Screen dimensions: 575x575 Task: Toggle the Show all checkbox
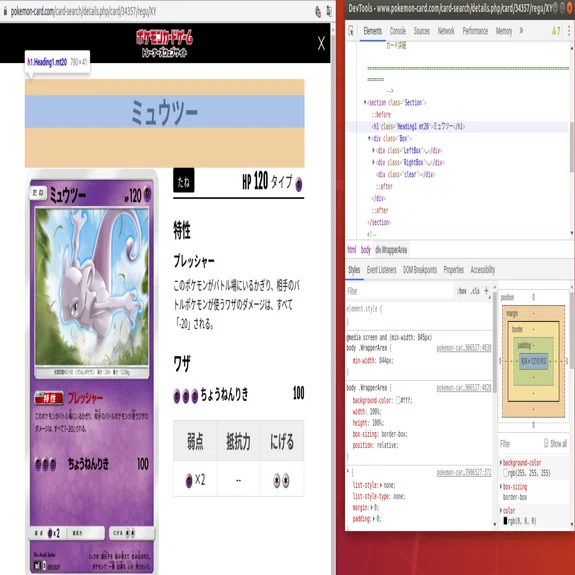click(x=546, y=443)
